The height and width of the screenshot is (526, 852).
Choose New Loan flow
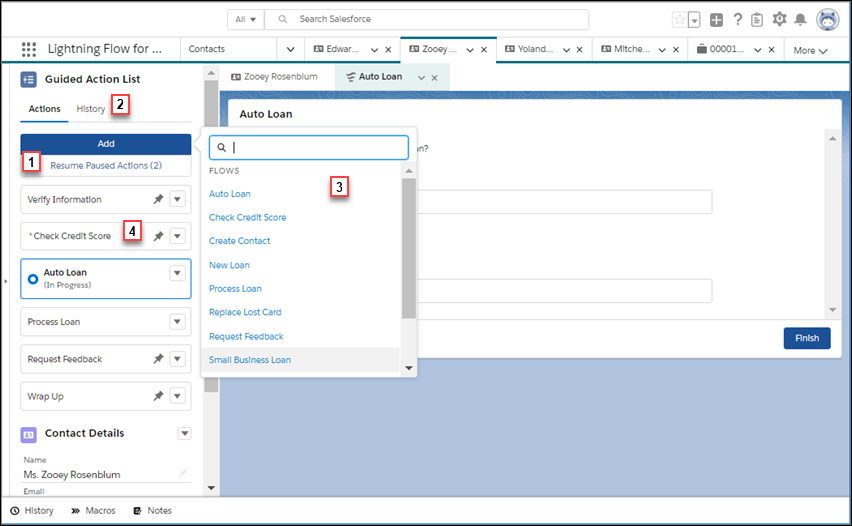229,265
